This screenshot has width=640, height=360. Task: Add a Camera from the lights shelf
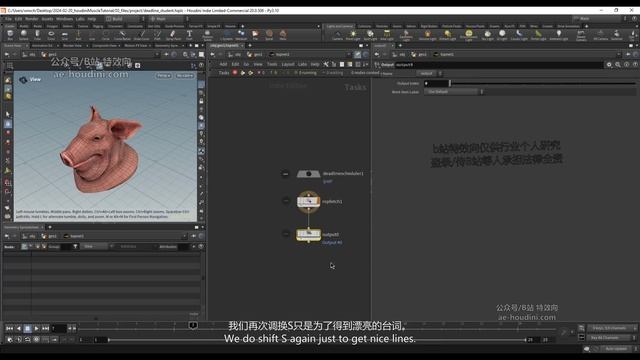point(337,35)
